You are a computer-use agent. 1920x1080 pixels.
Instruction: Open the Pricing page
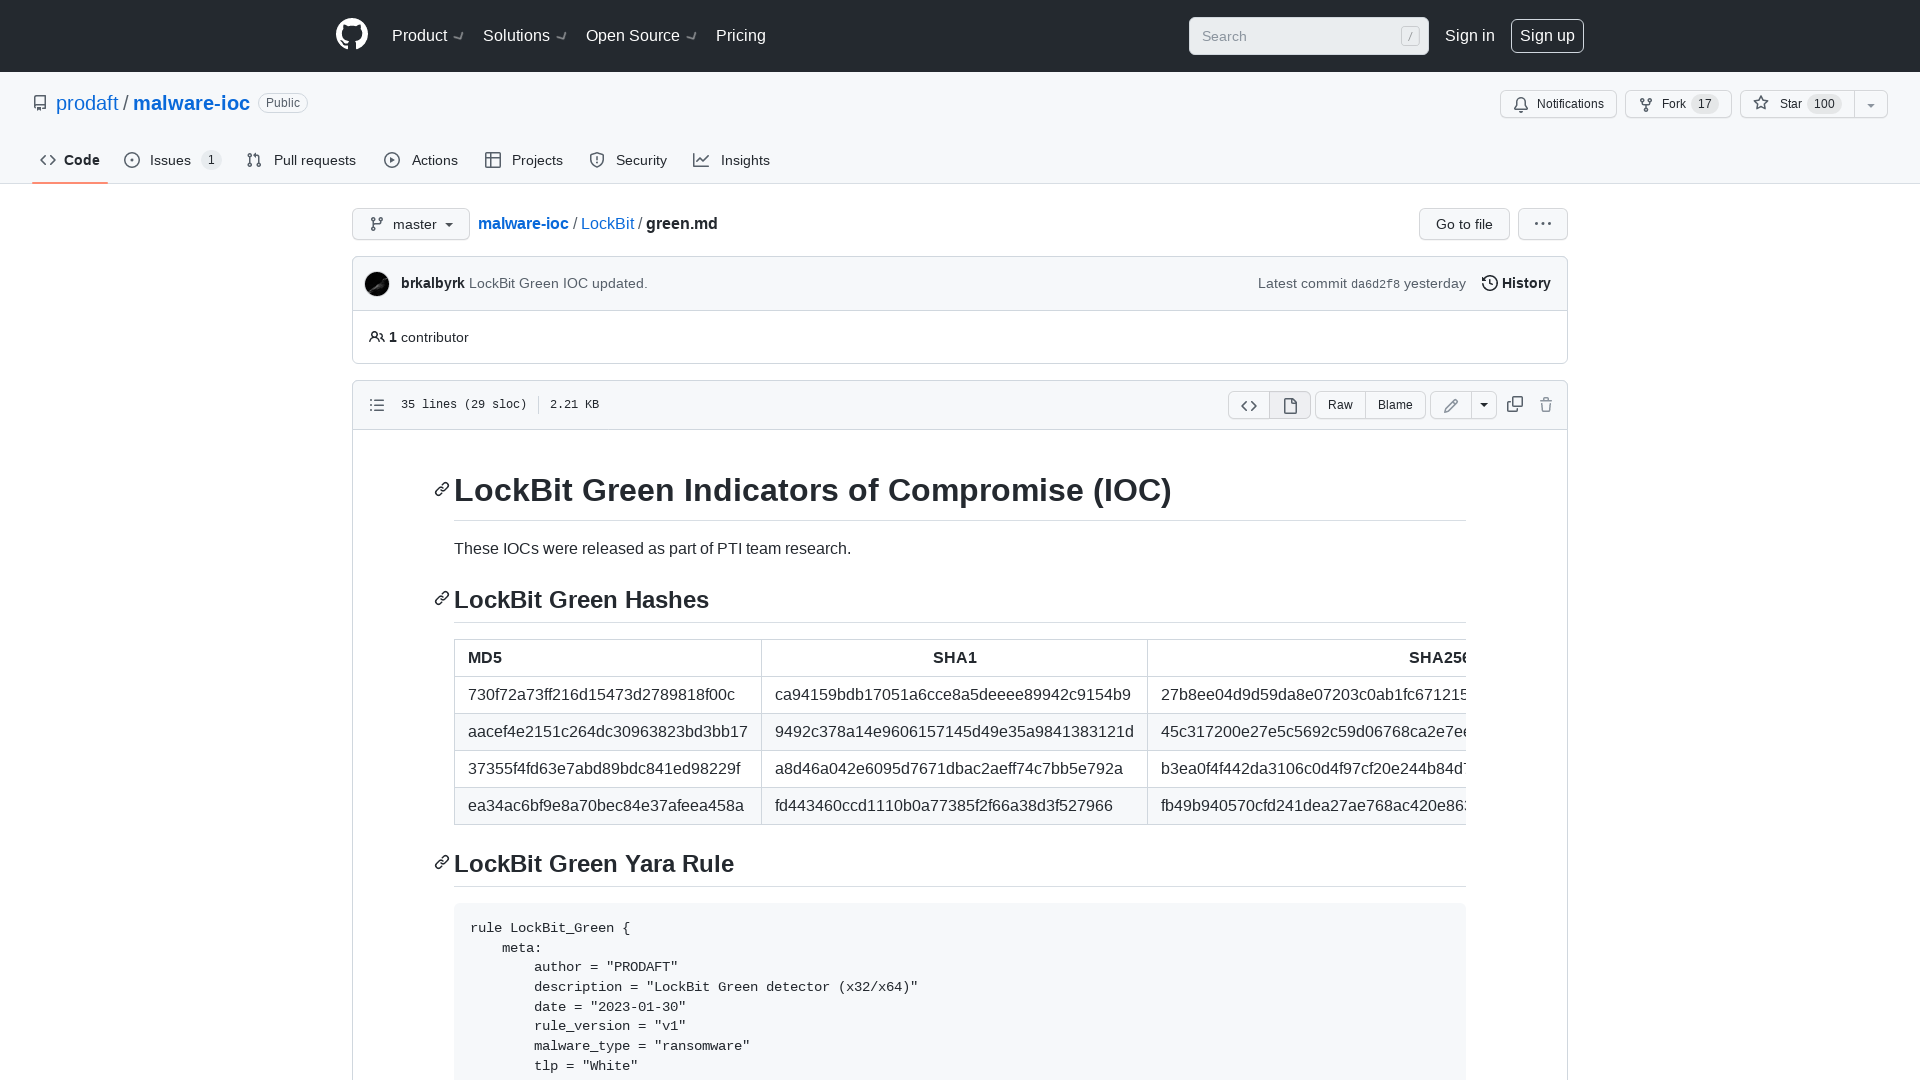[741, 35]
